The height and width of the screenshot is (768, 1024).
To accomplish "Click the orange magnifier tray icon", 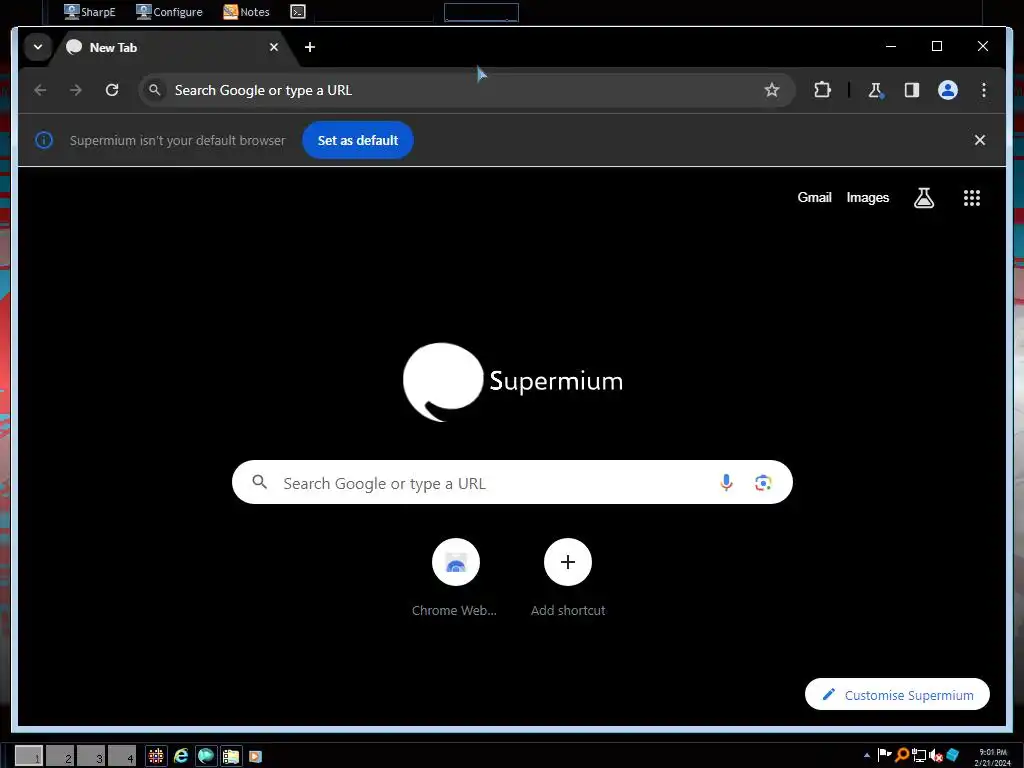I will coord(902,755).
